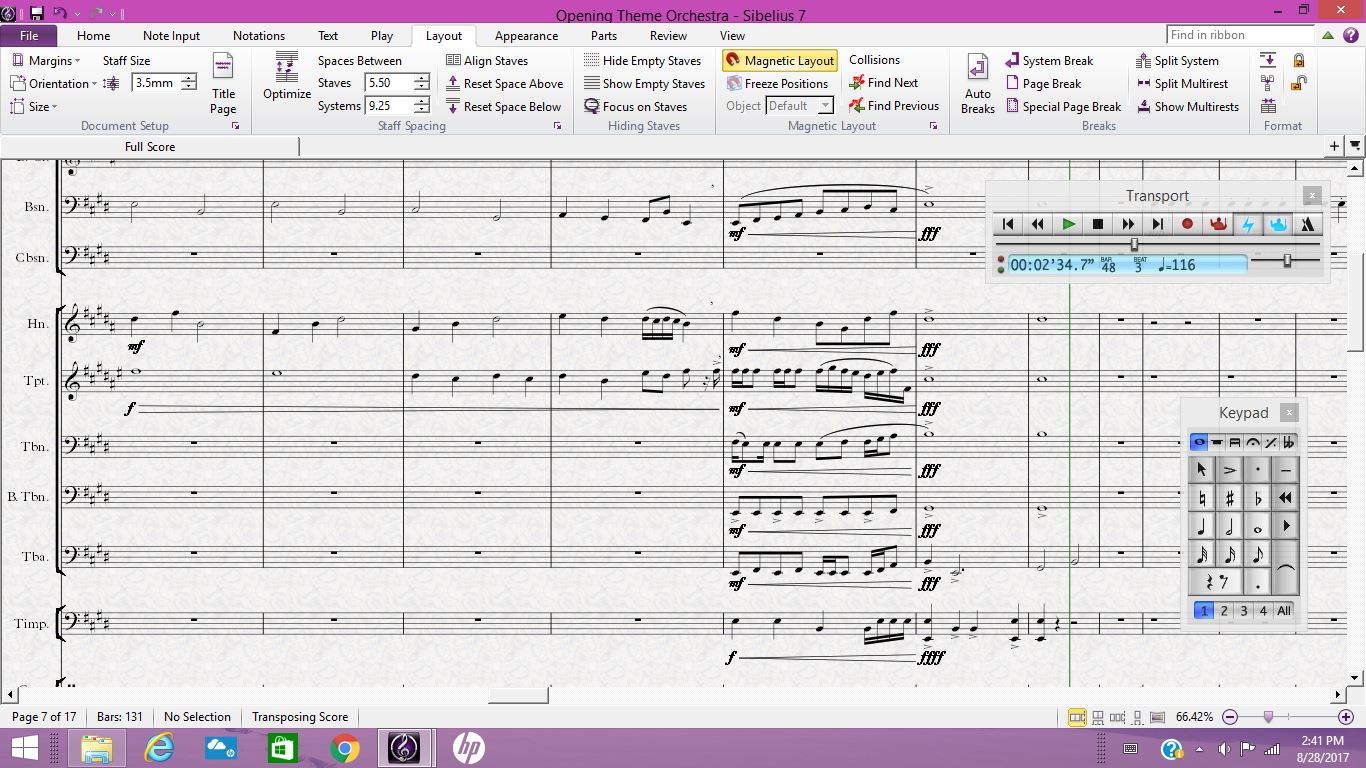Click the red Live Tempo record conductor icon
This screenshot has width=1366, height=768.
coord(1217,224)
